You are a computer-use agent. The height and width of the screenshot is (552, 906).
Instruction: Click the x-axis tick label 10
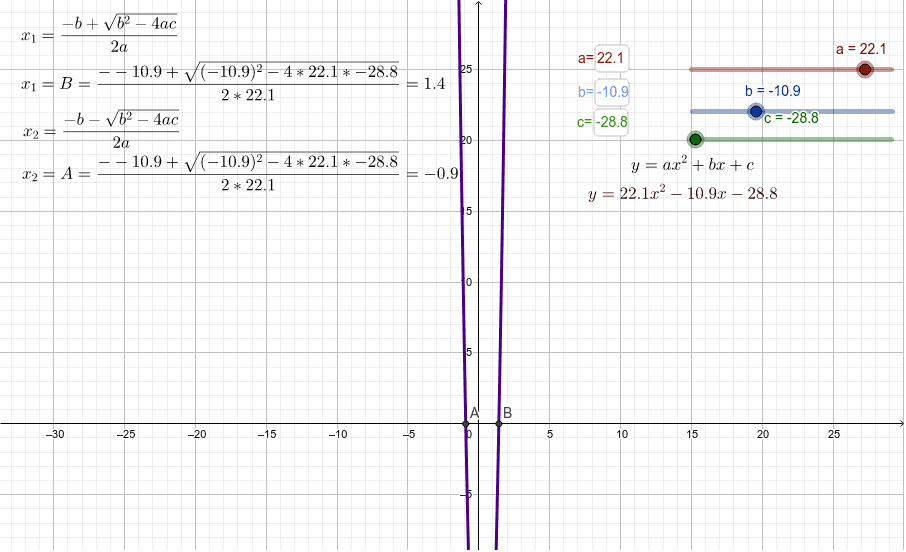(622, 434)
